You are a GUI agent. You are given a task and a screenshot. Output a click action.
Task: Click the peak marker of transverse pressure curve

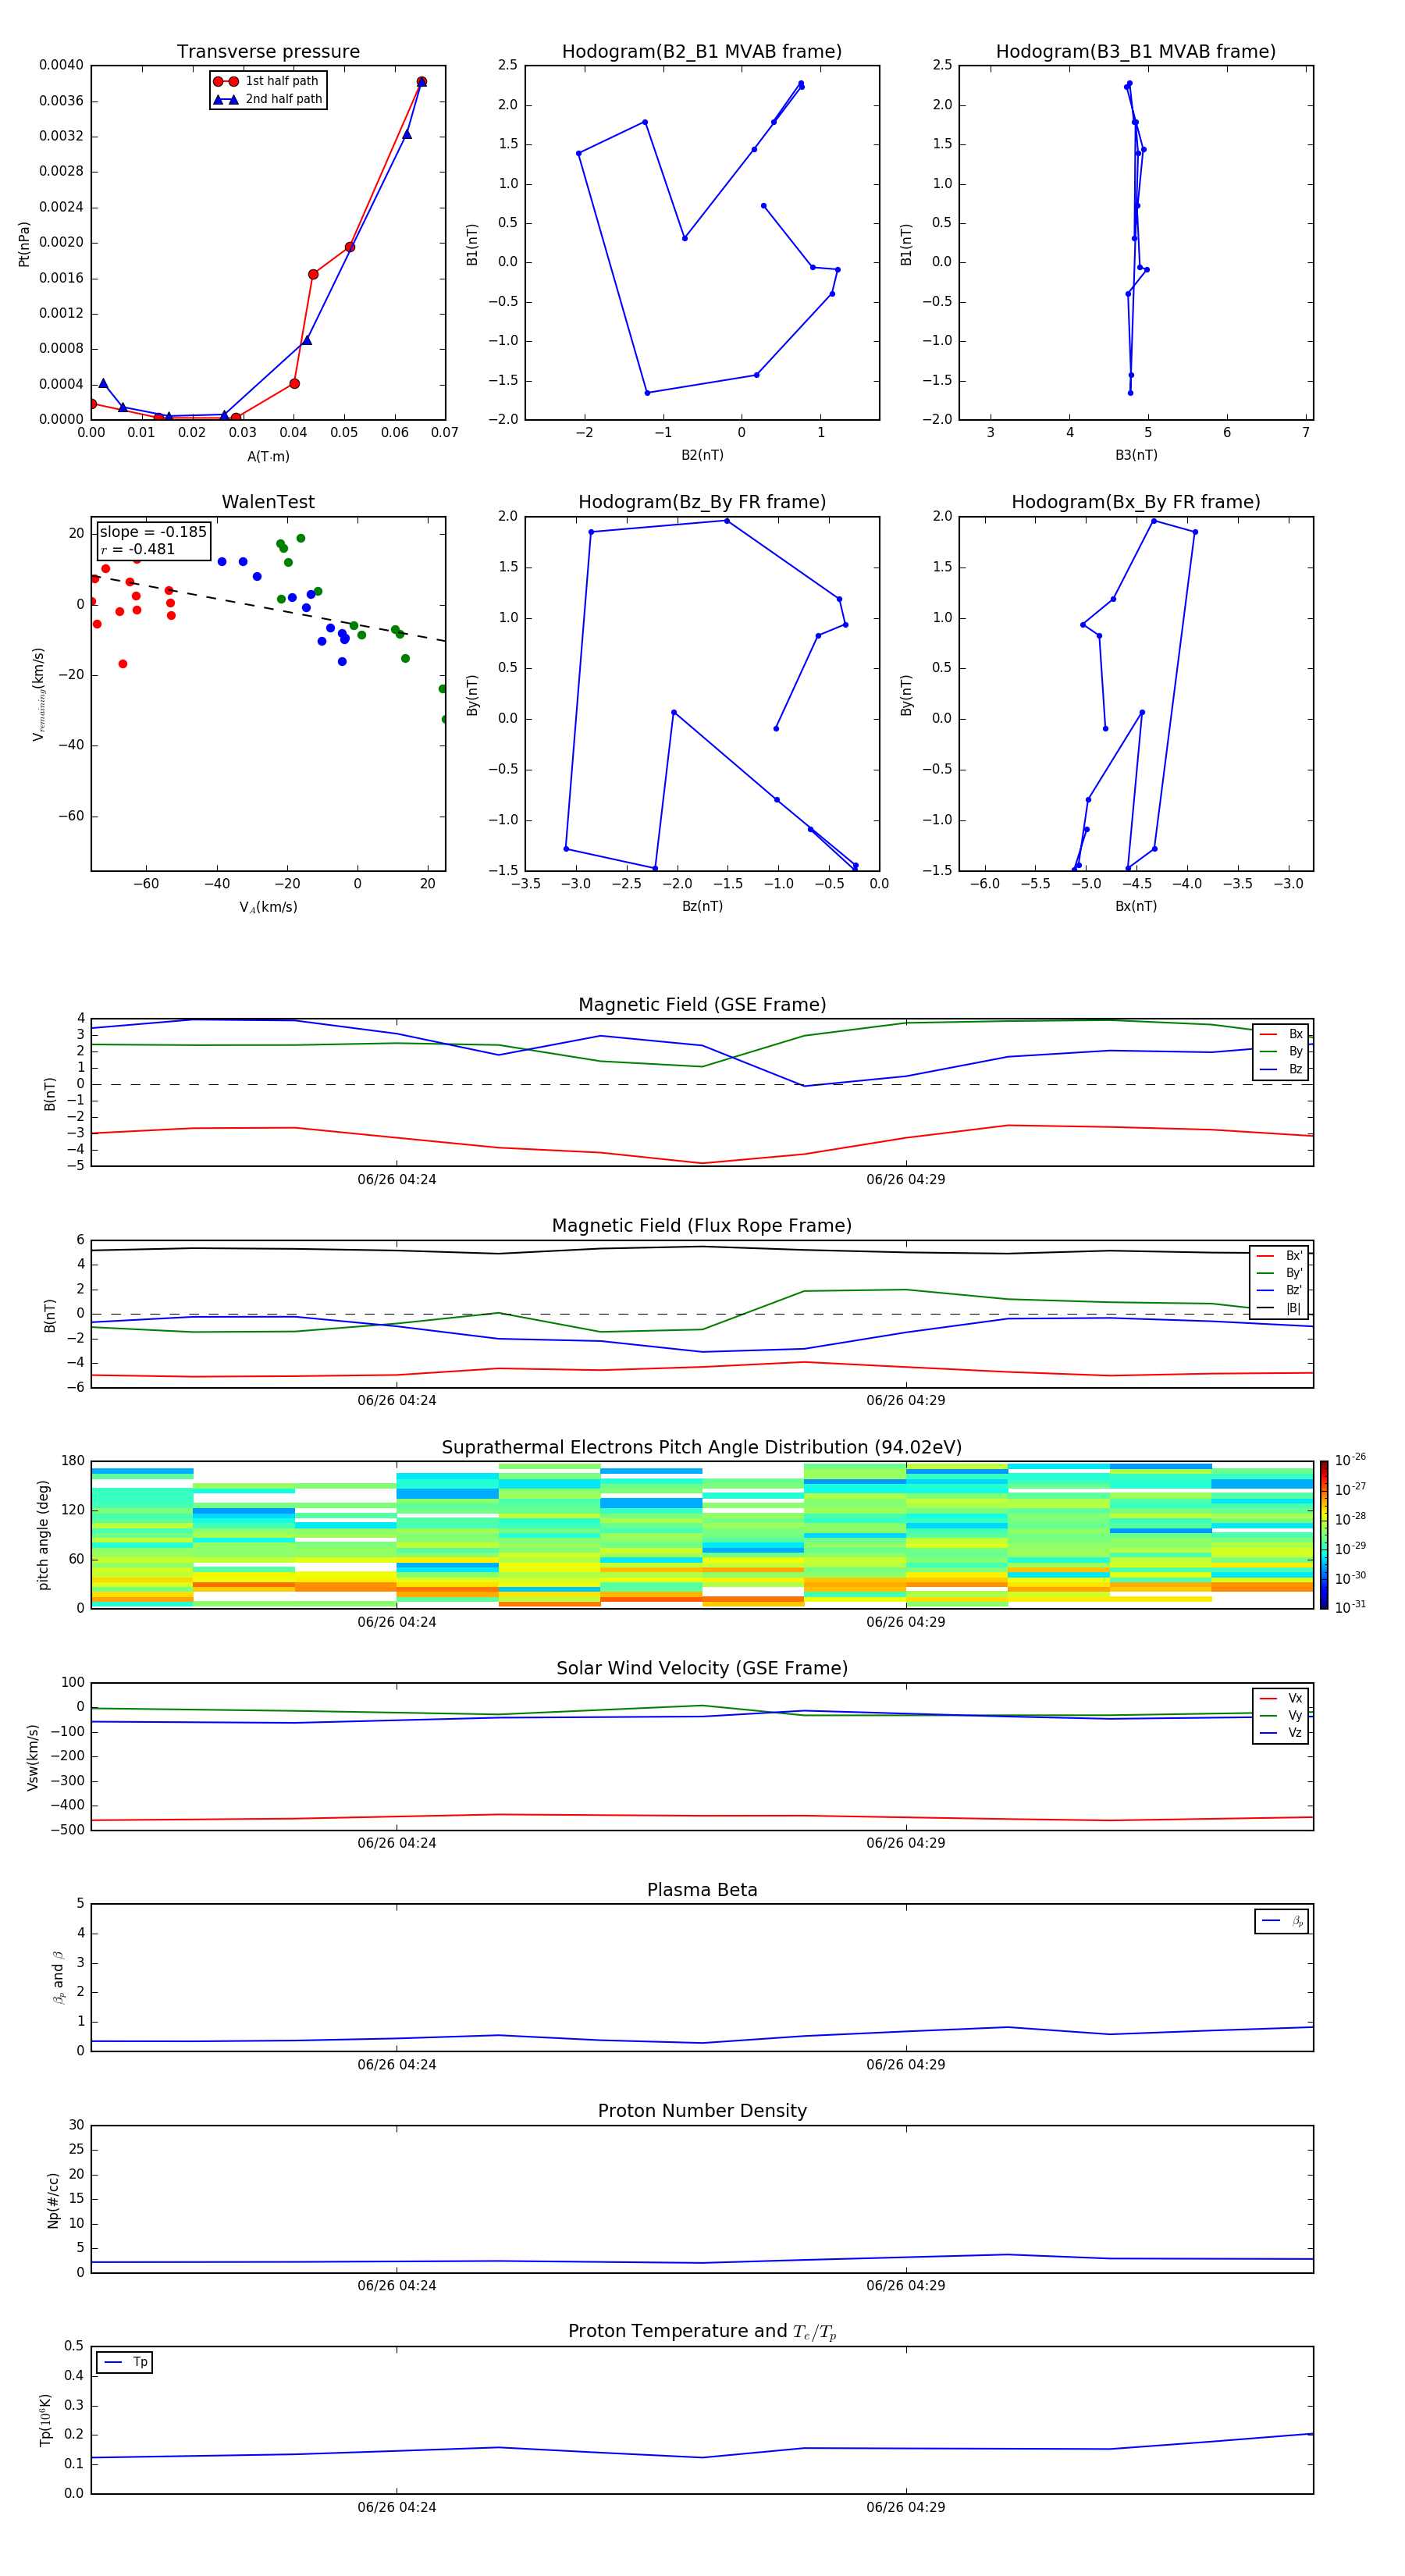421,82
